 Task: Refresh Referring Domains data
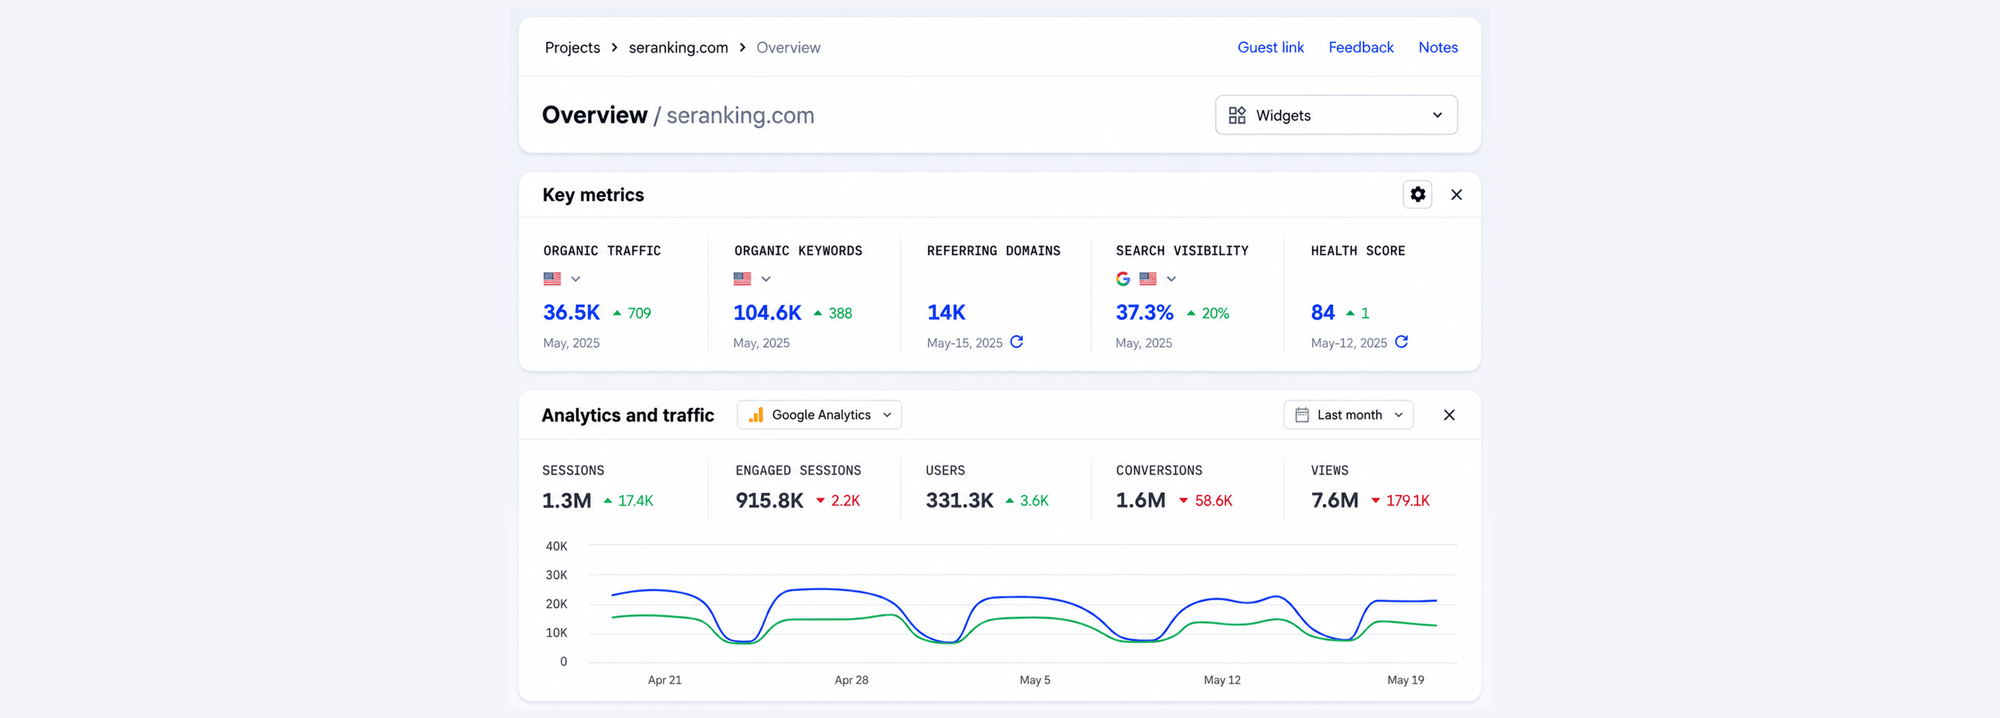[1017, 342]
